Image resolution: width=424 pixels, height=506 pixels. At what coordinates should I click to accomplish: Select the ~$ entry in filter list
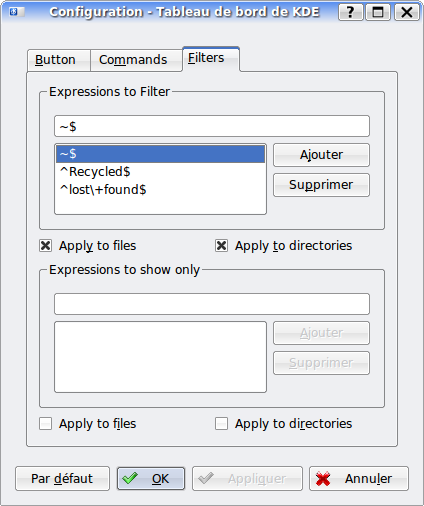pos(160,154)
